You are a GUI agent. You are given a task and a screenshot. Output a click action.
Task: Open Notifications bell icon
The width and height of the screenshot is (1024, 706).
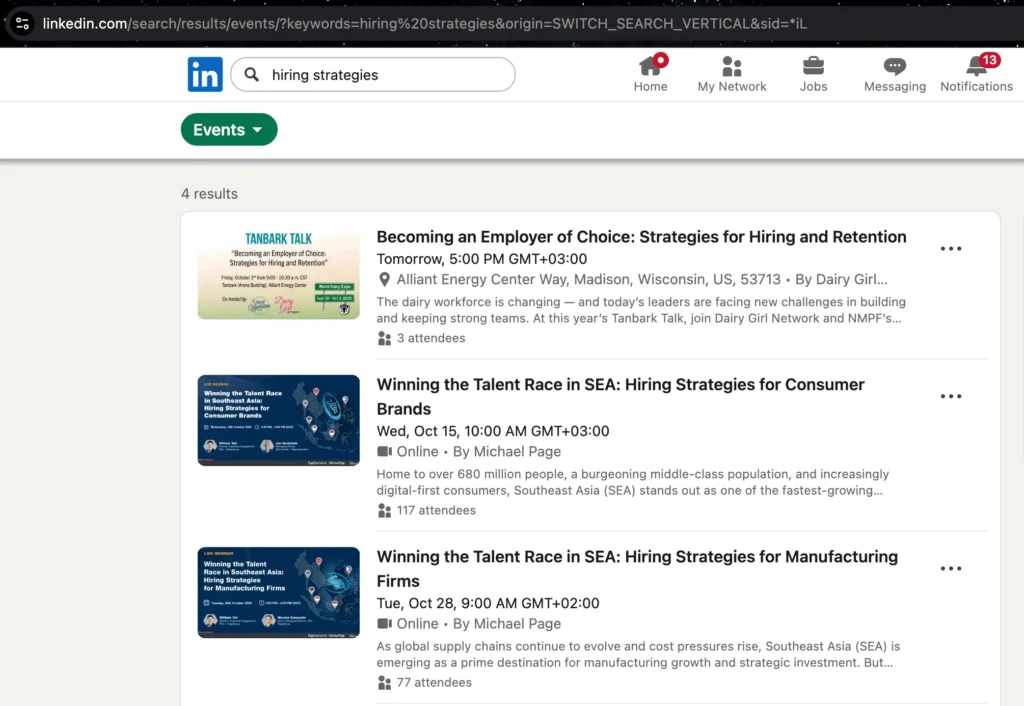[976, 66]
